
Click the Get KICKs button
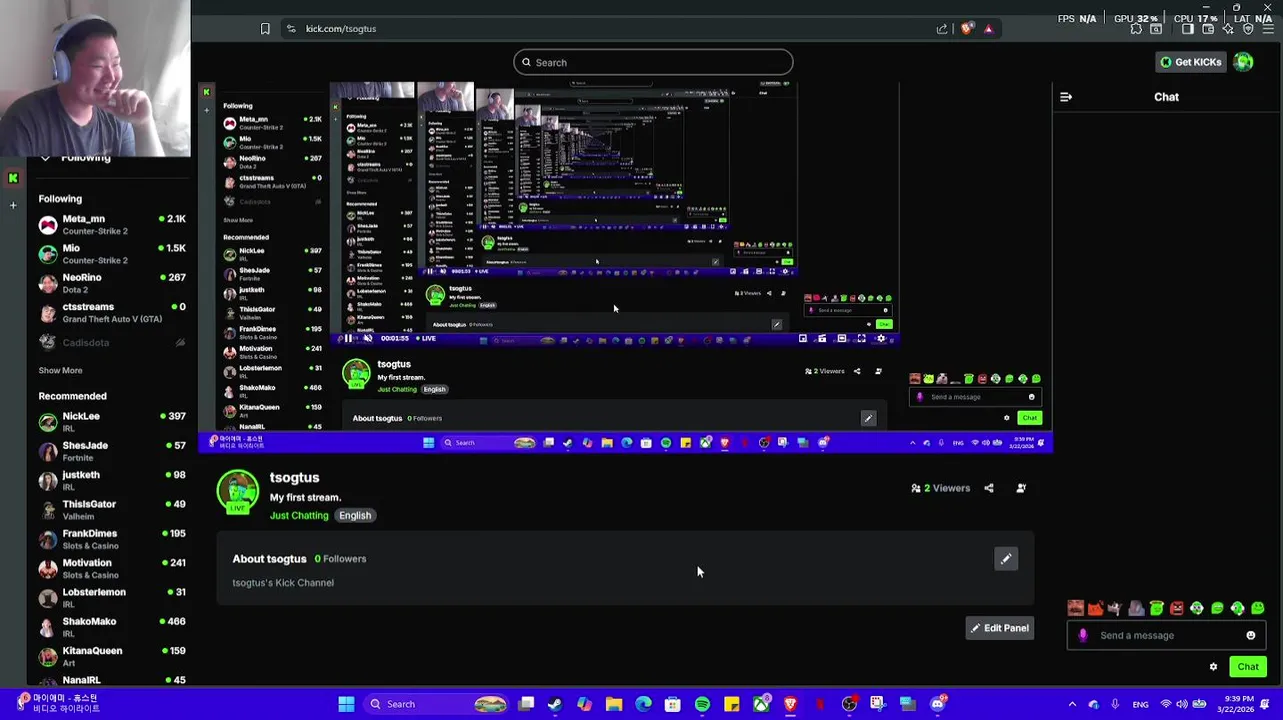point(1190,62)
